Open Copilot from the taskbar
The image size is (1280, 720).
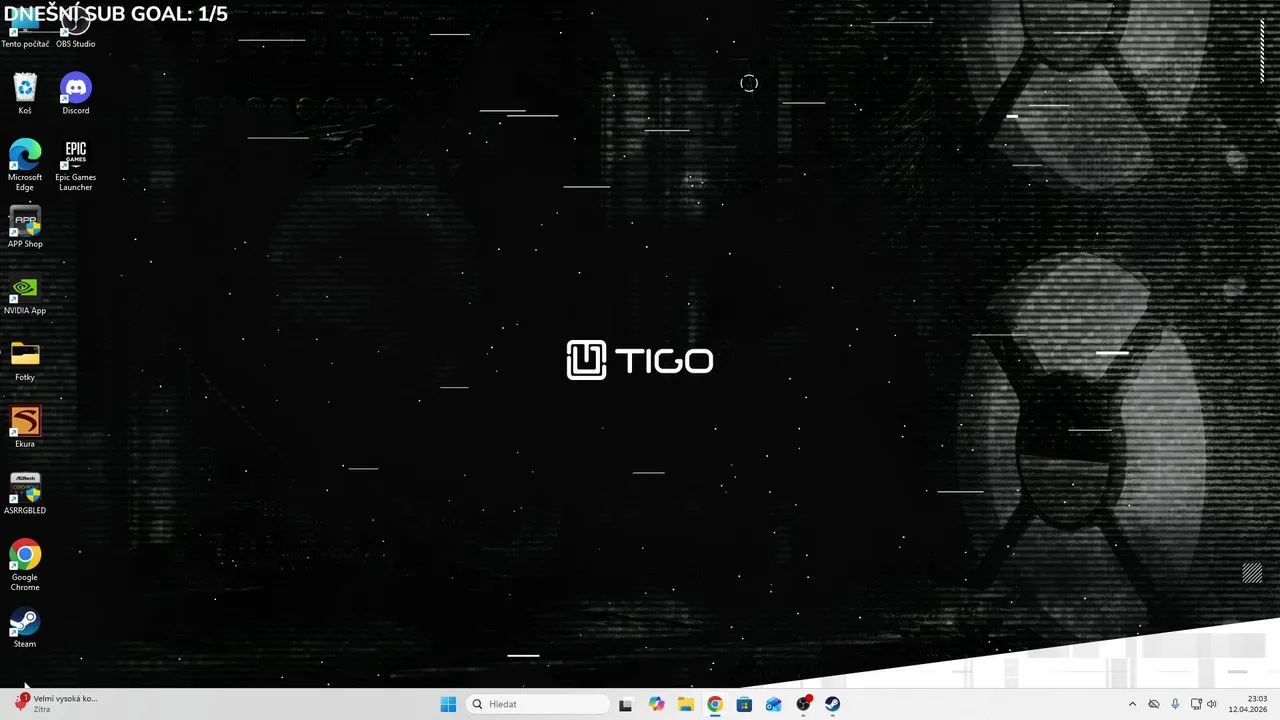point(656,704)
